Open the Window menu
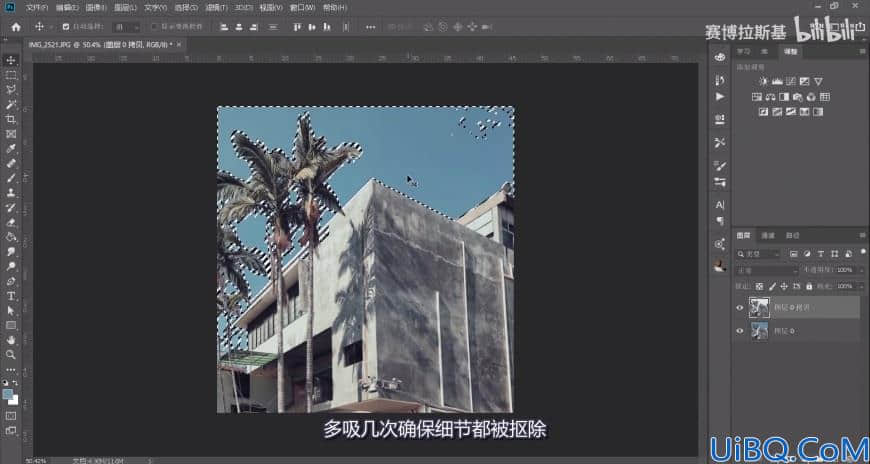Image resolution: width=870 pixels, height=464 pixels. click(x=302, y=8)
